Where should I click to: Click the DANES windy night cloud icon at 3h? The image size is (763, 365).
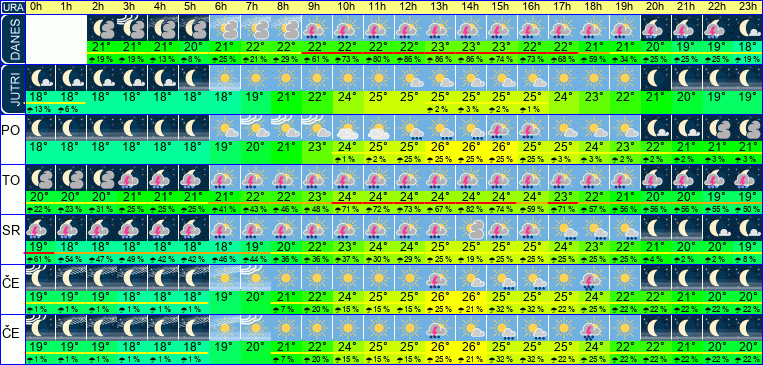point(132,28)
